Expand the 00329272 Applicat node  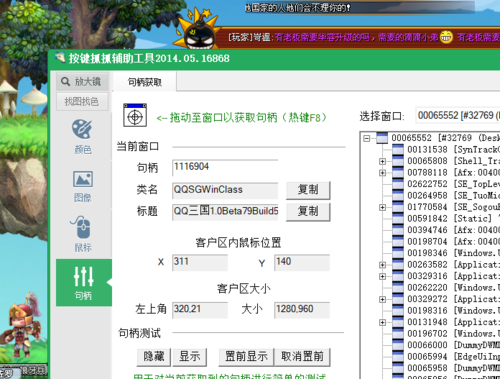pyautogui.click(x=382, y=299)
